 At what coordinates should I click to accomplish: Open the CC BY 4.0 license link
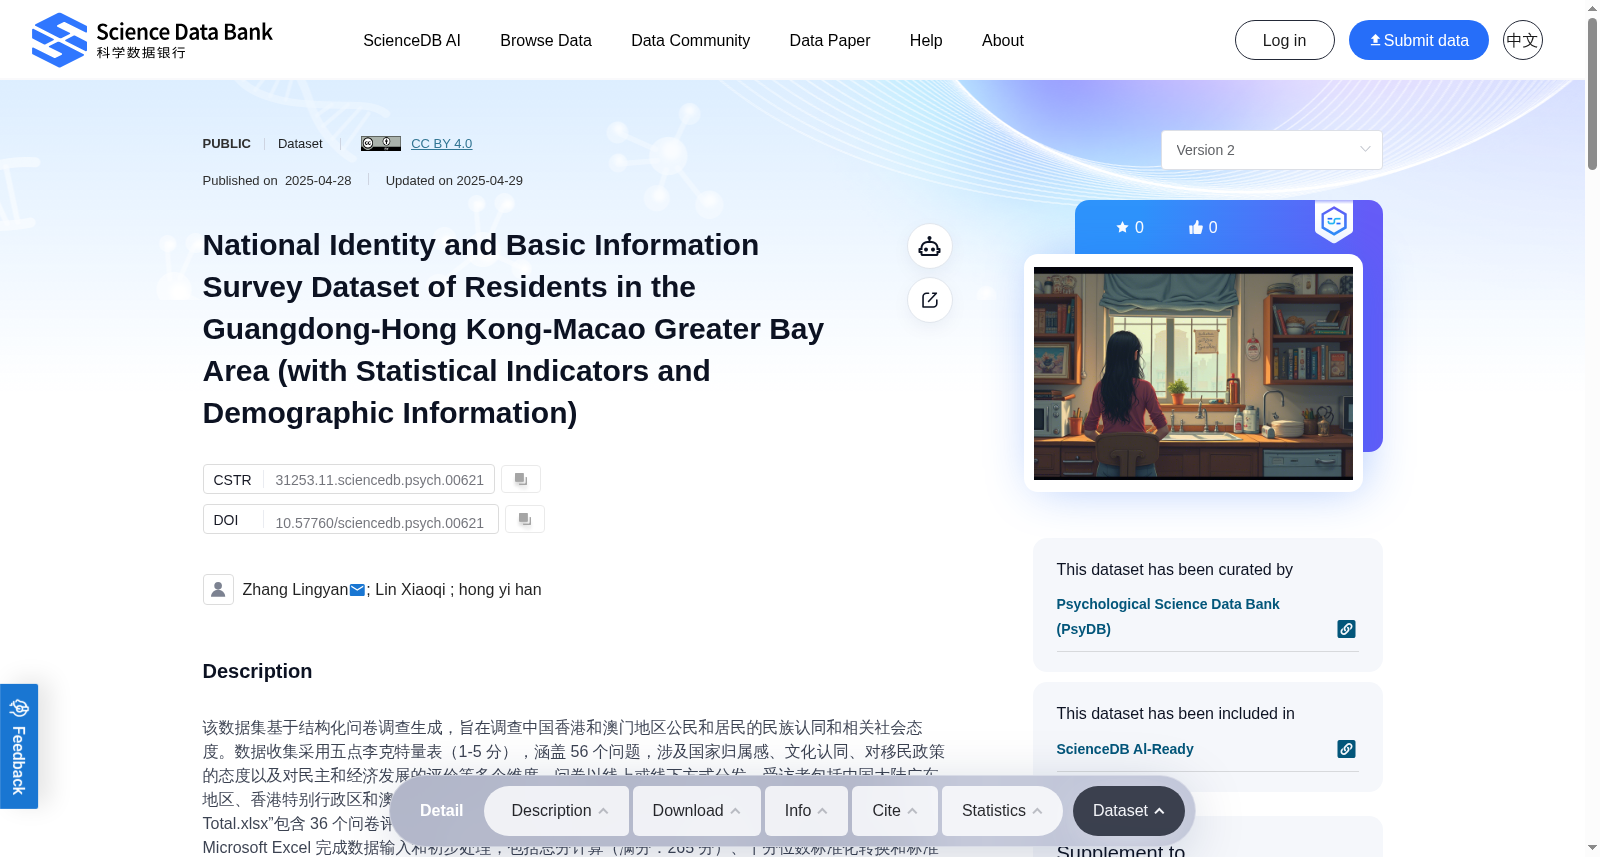(x=442, y=144)
